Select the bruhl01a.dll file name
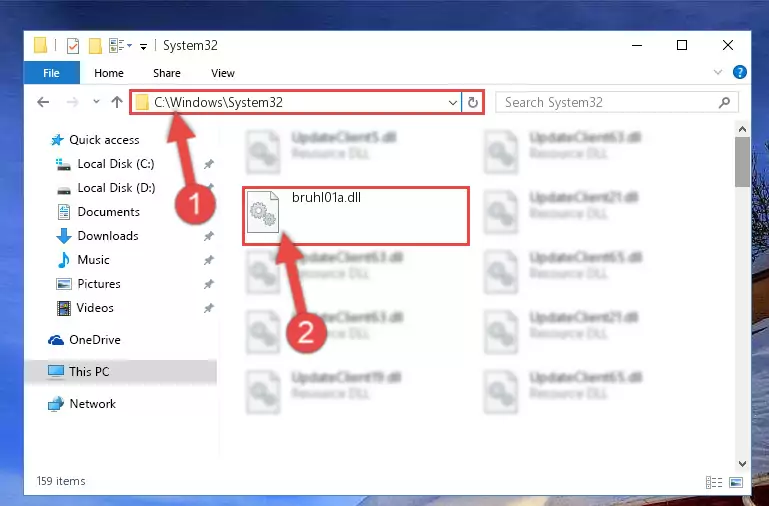The height and width of the screenshot is (506, 769). coord(326,198)
